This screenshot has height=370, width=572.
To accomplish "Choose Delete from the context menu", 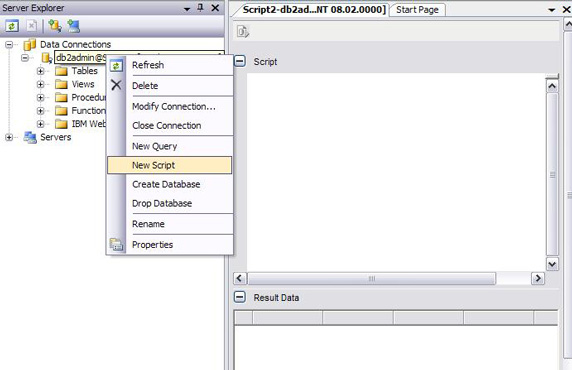I will (170, 86).
